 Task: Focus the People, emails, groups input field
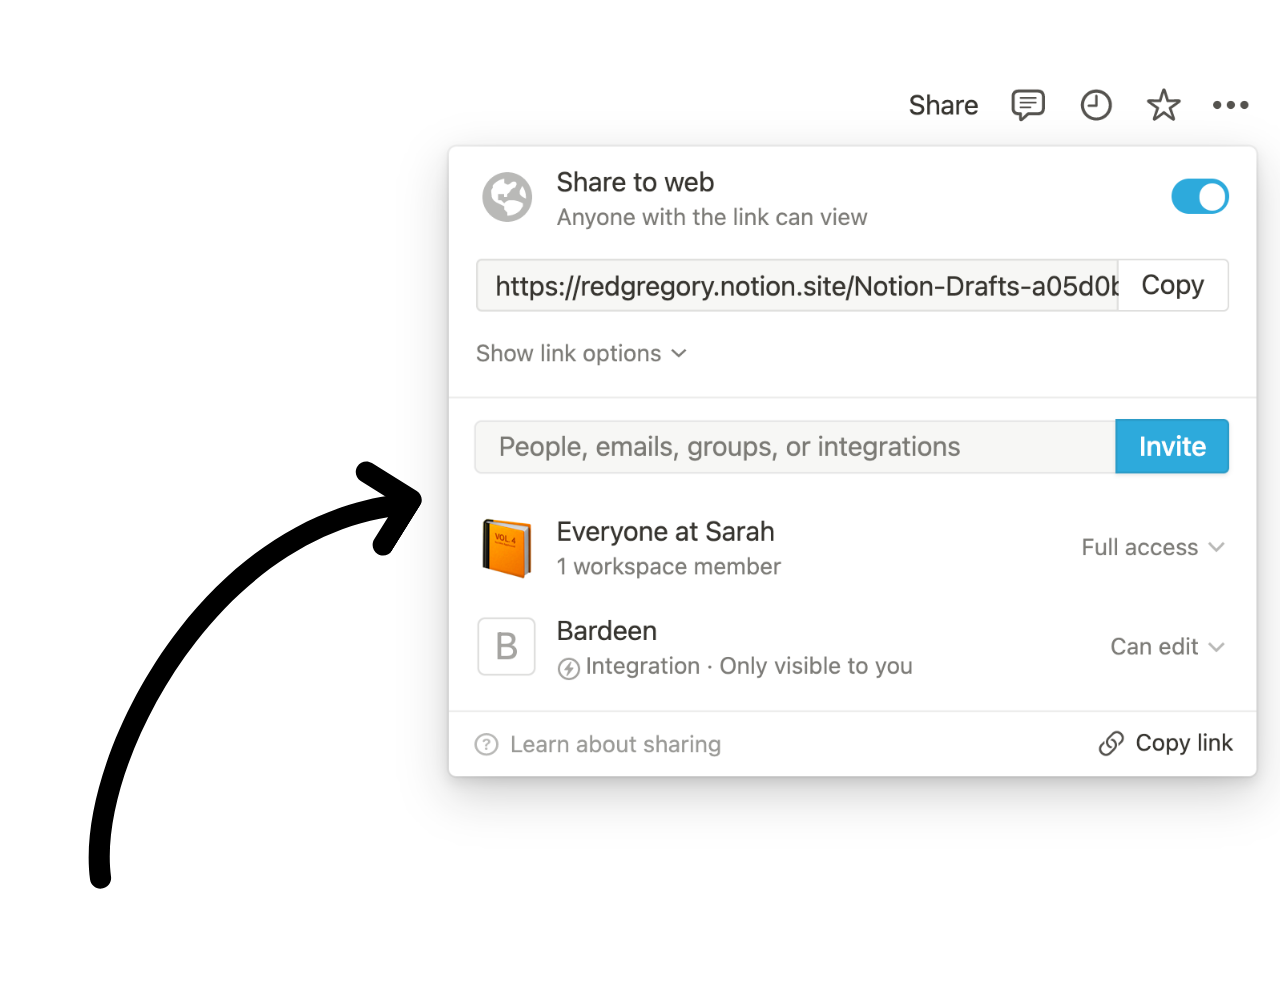(795, 446)
